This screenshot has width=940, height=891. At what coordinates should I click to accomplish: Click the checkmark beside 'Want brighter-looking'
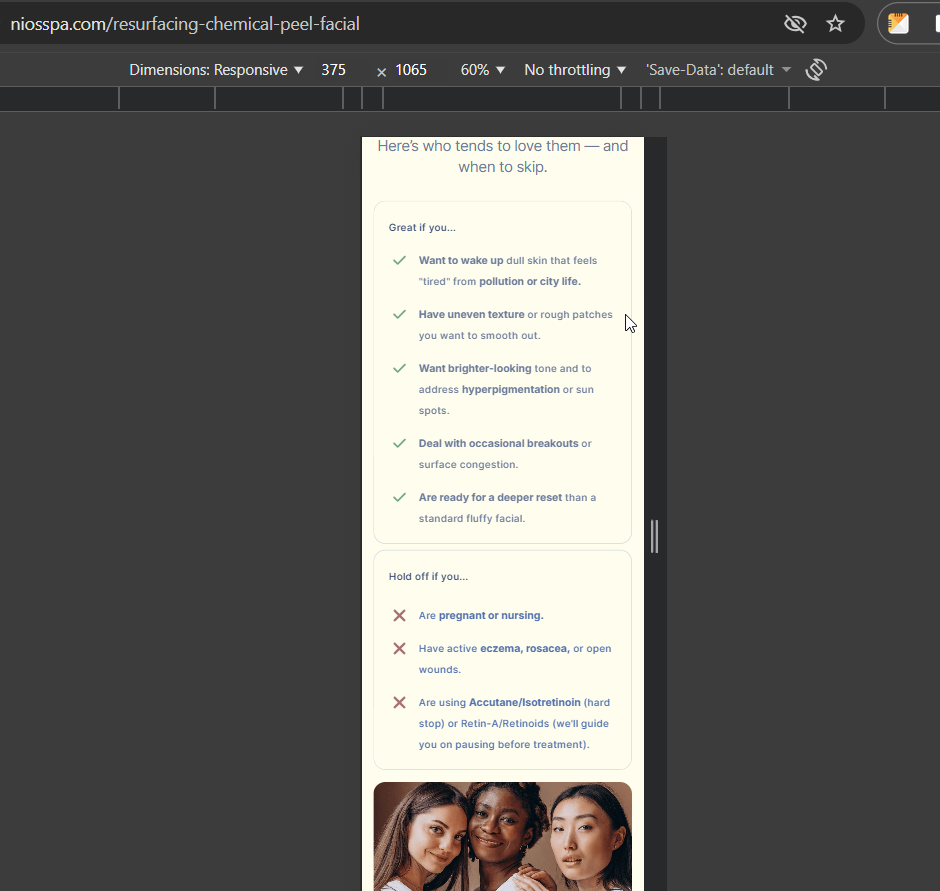tap(399, 368)
